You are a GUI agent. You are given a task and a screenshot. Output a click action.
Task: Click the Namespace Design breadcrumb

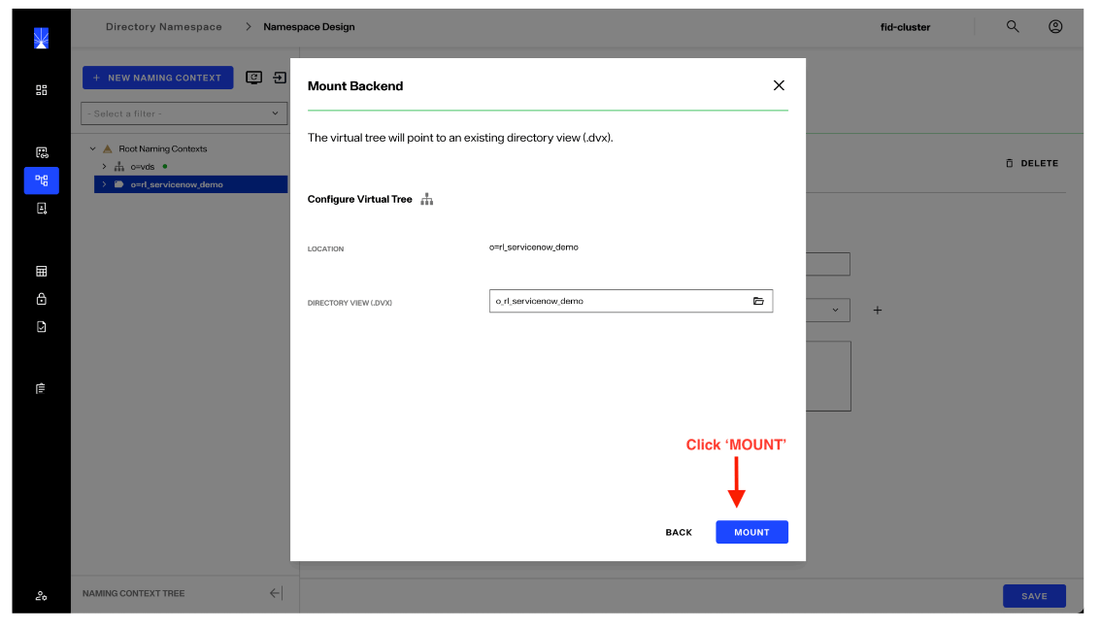click(x=309, y=27)
